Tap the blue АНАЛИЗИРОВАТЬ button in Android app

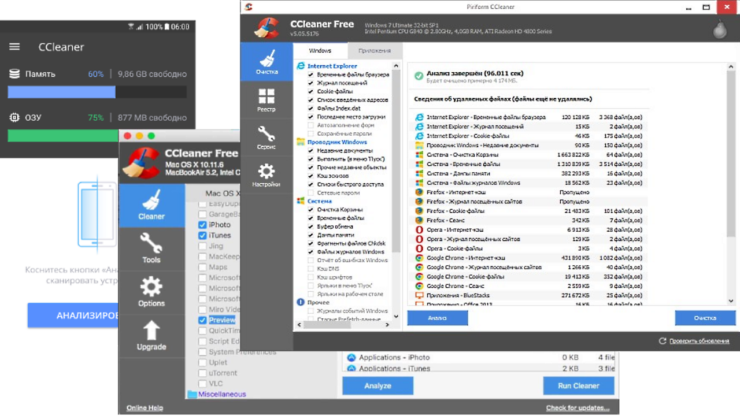(73, 315)
